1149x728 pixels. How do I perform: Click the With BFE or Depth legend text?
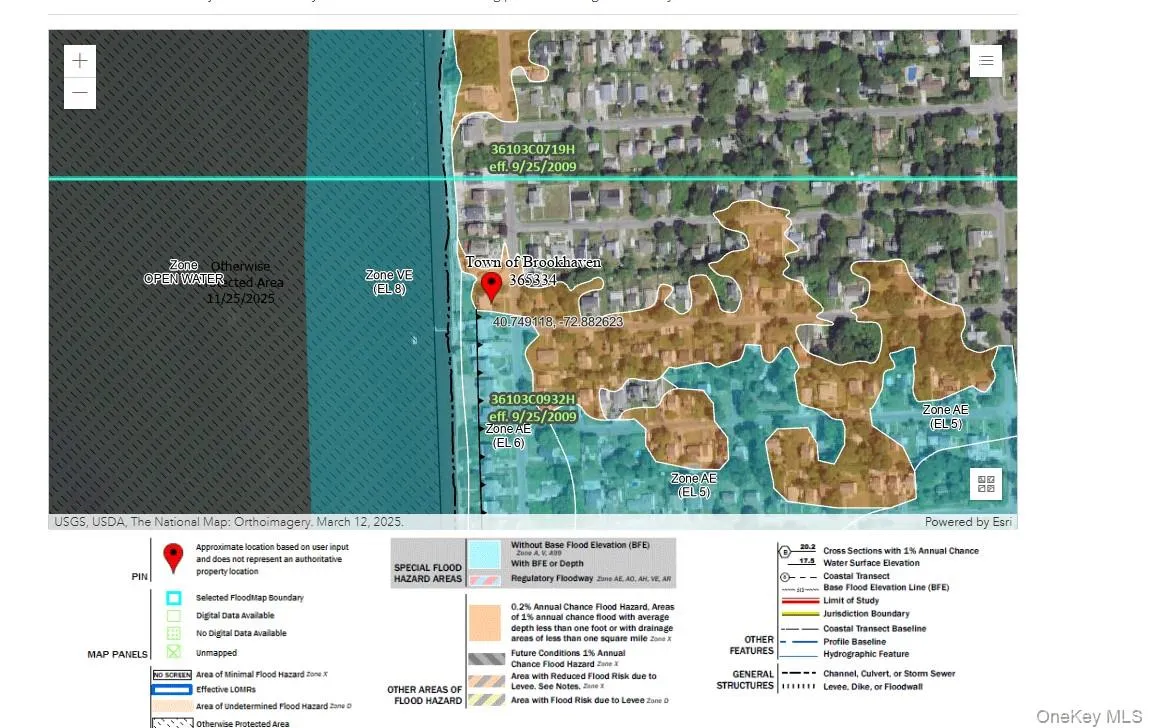click(547, 564)
